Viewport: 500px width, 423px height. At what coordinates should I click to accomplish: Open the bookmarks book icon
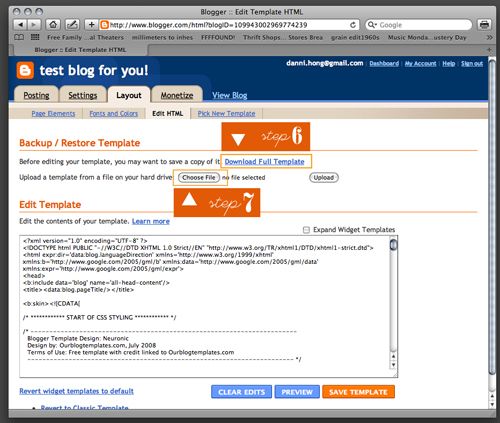click(x=19, y=37)
